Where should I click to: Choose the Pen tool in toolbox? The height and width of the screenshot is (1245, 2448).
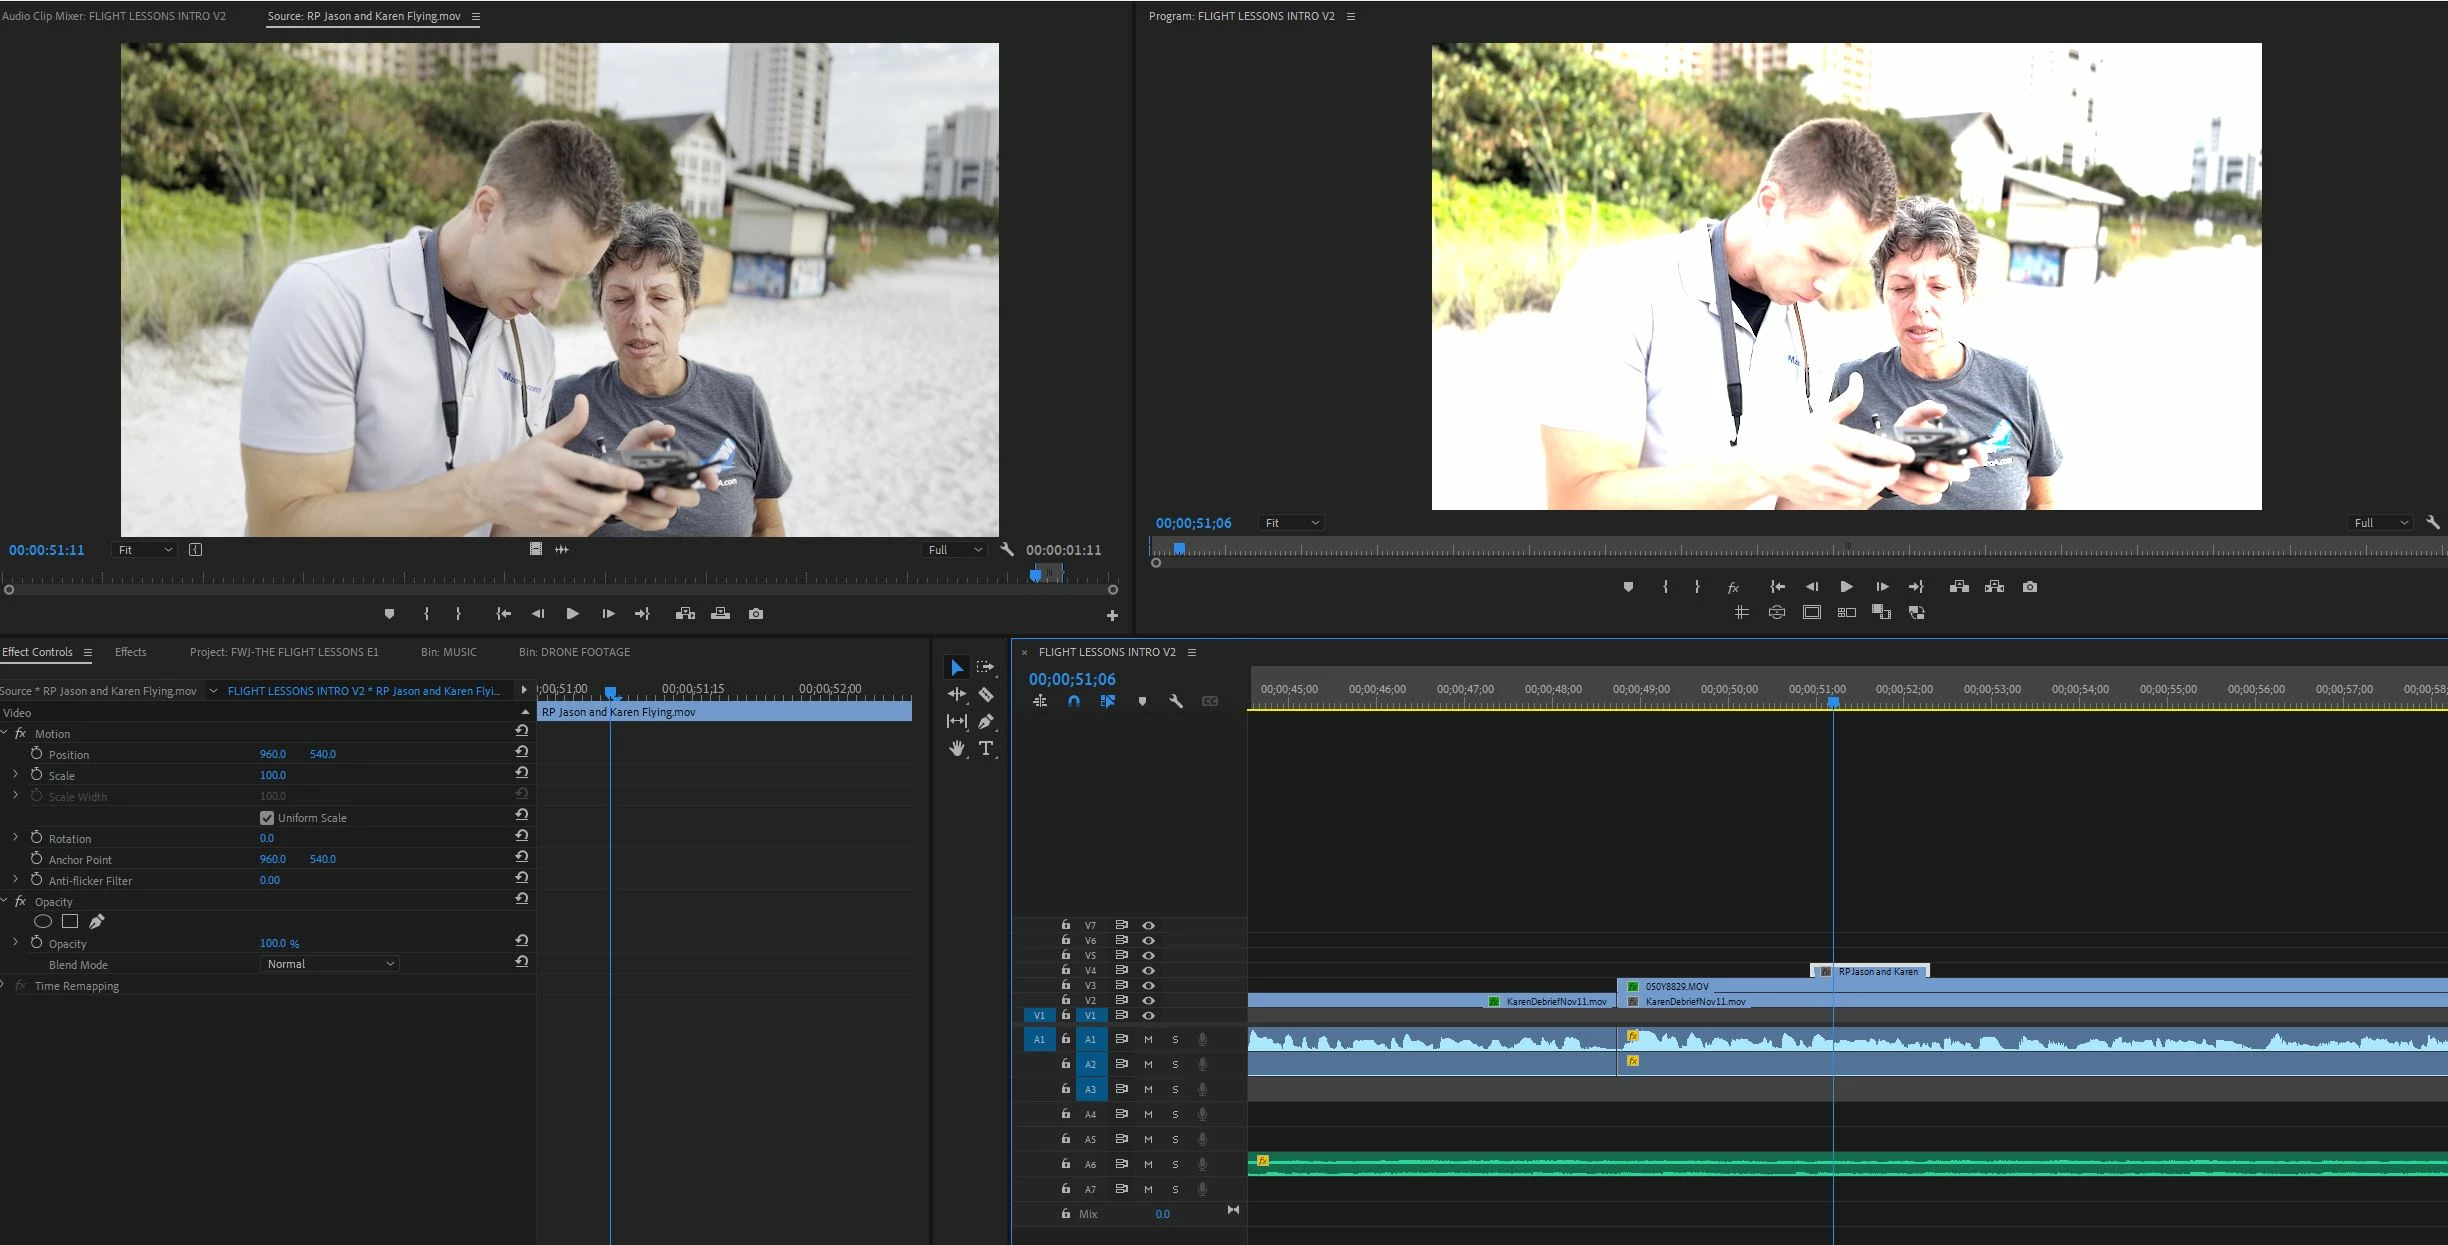[x=986, y=721]
